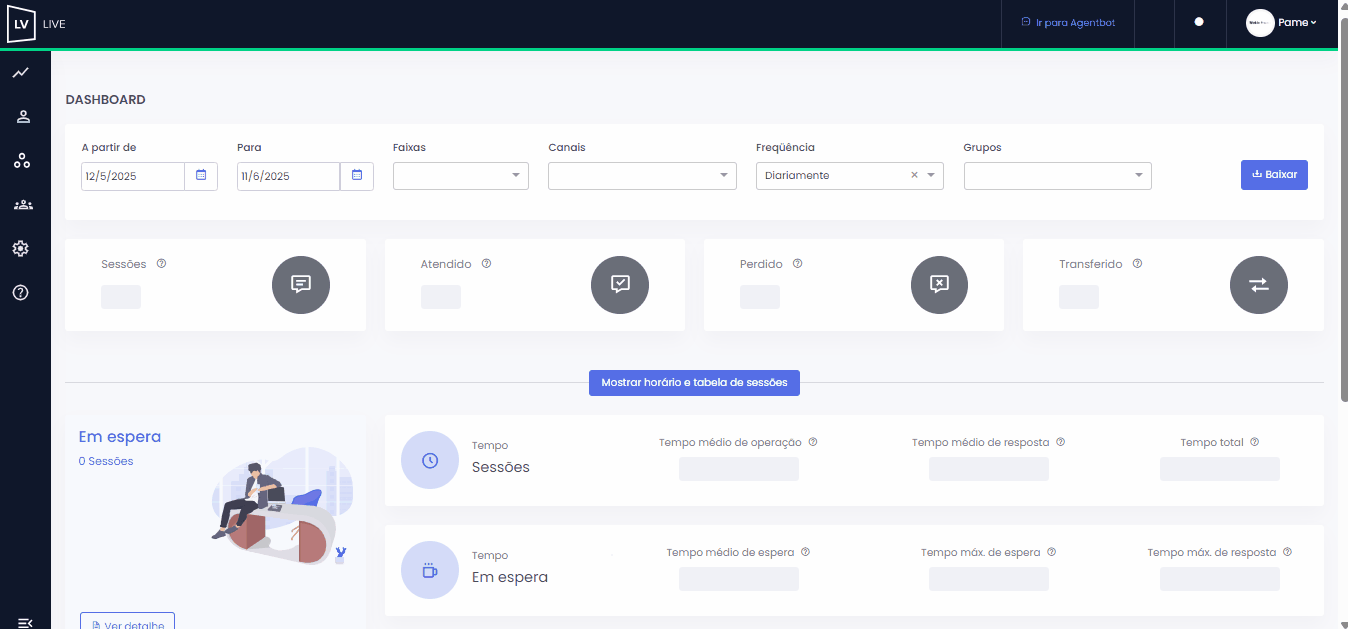Open the help question mark sidebar icon
This screenshot has width=1348, height=629.
click(x=21, y=293)
